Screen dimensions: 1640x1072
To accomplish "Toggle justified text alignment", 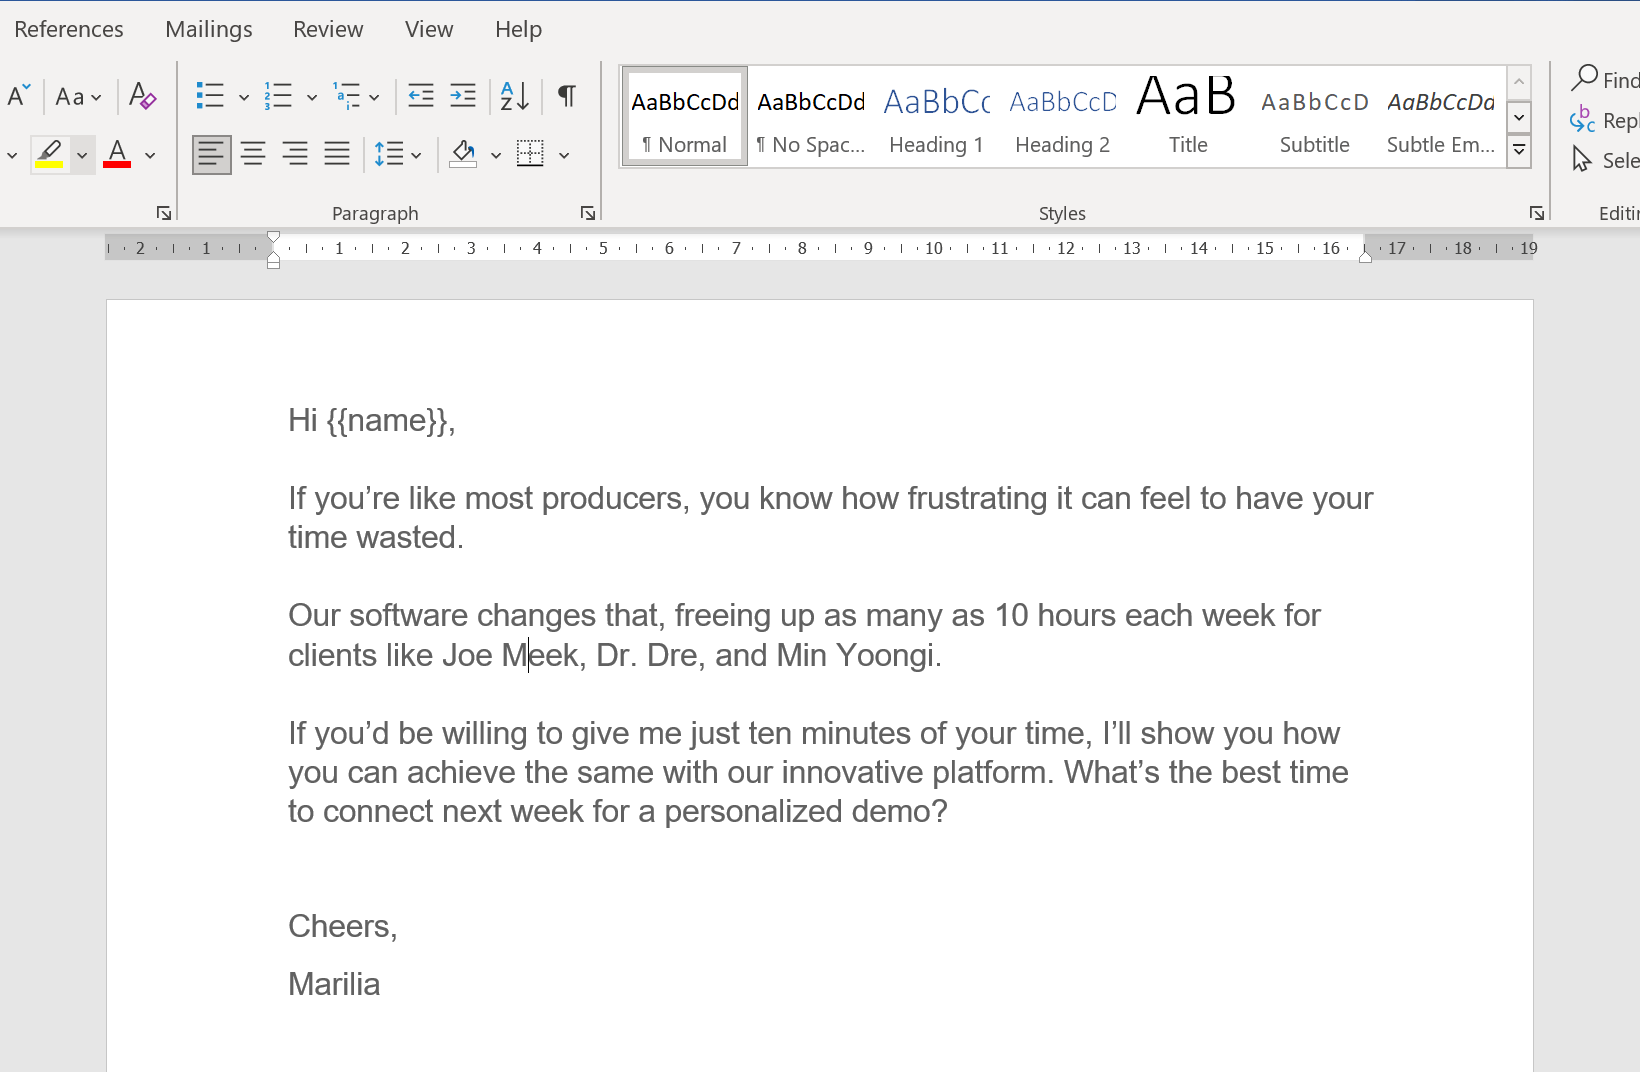I will tap(336, 154).
